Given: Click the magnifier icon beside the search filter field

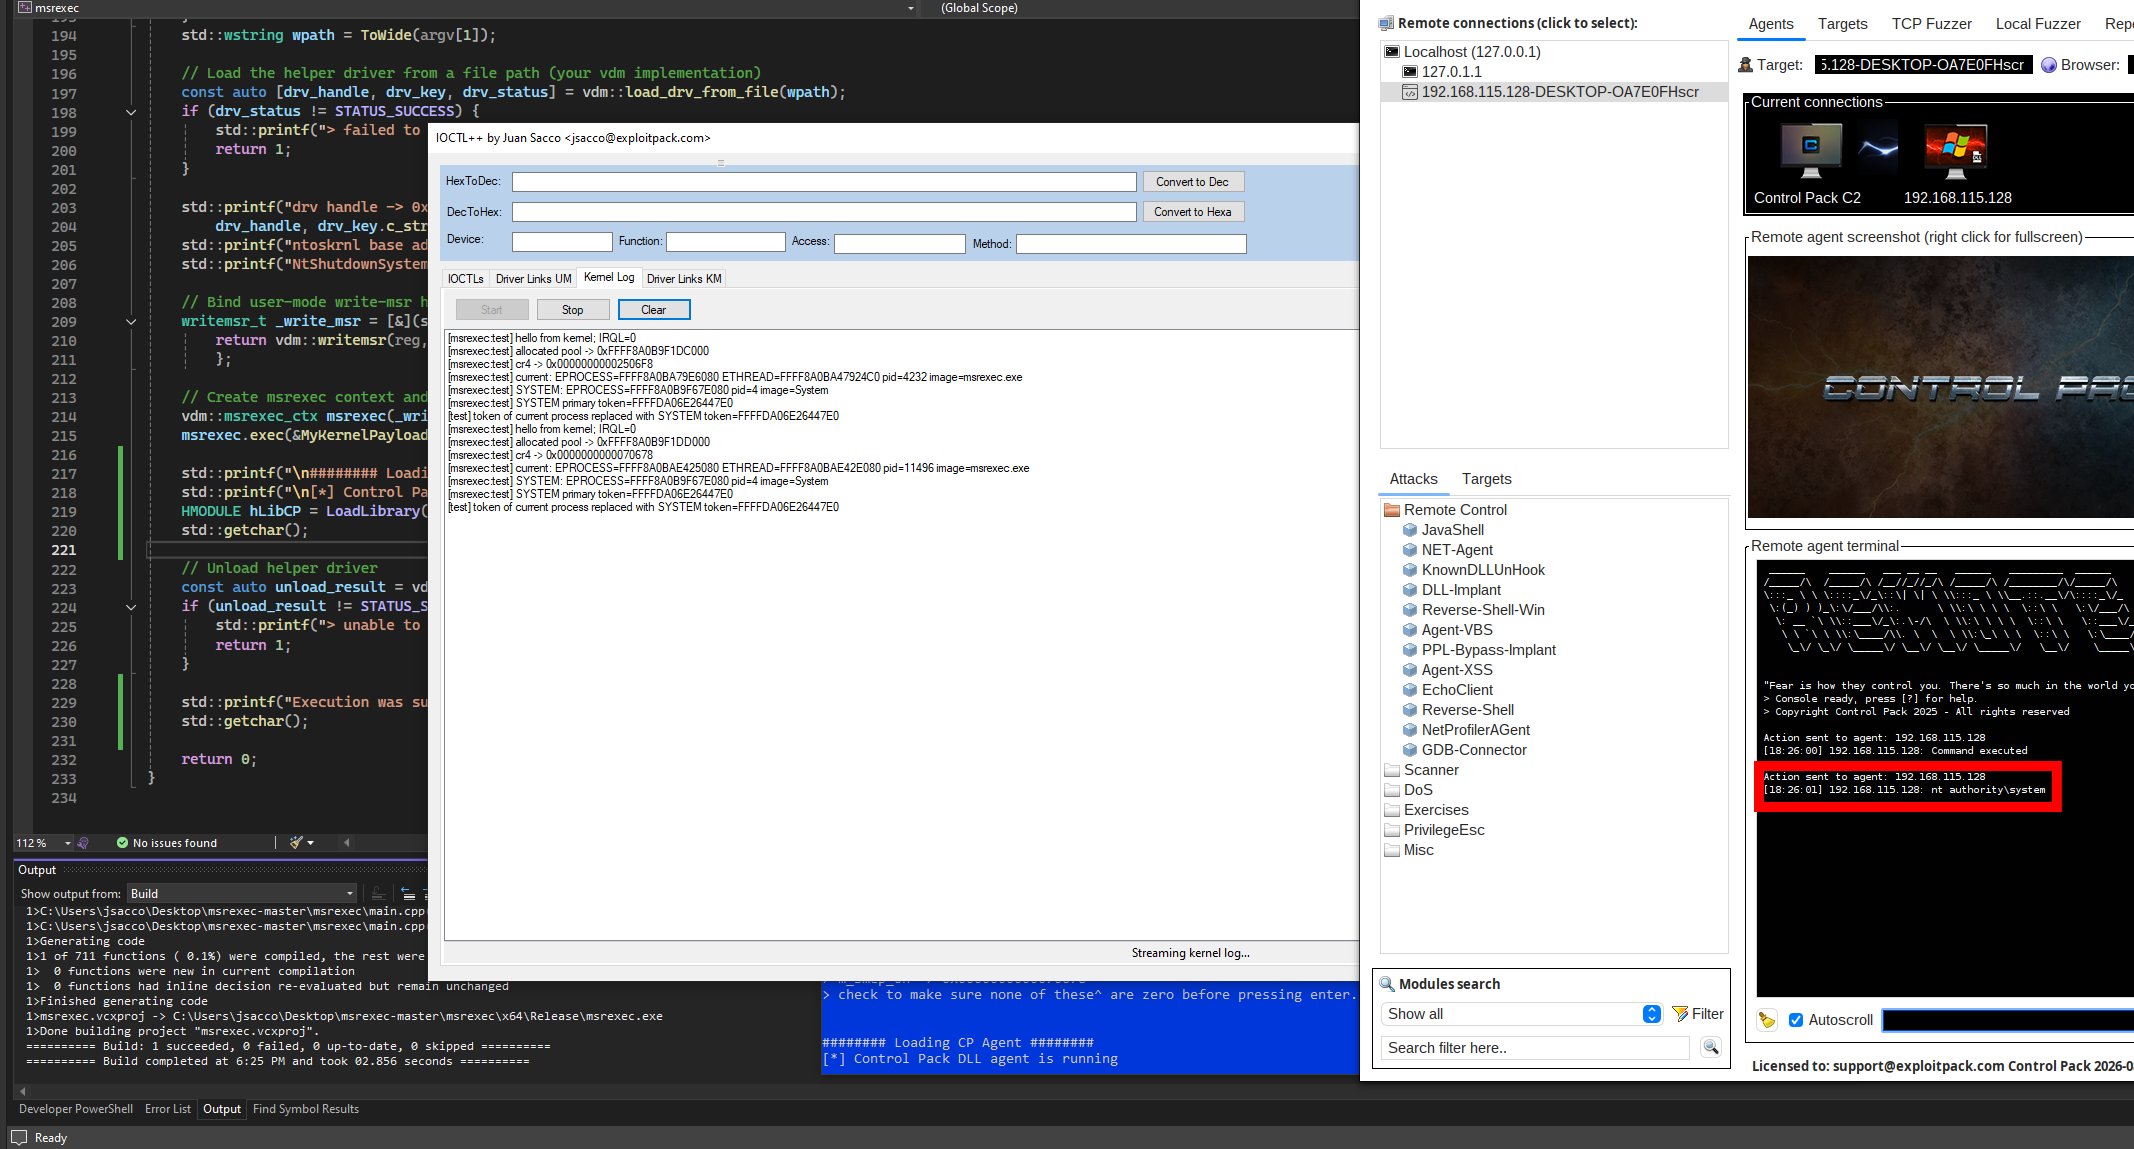Looking at the screenshot, I should click(x=1711, y=1047).
